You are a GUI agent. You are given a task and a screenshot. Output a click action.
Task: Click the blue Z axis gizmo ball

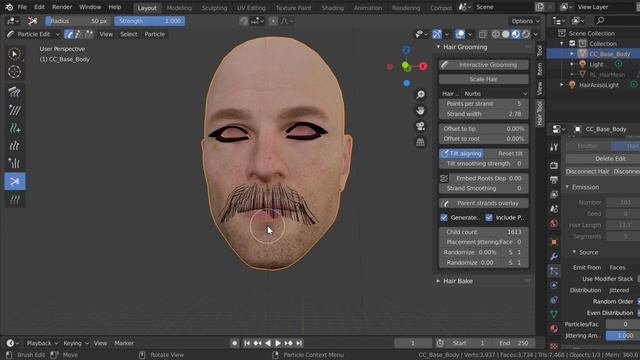(x=406, y=50)
